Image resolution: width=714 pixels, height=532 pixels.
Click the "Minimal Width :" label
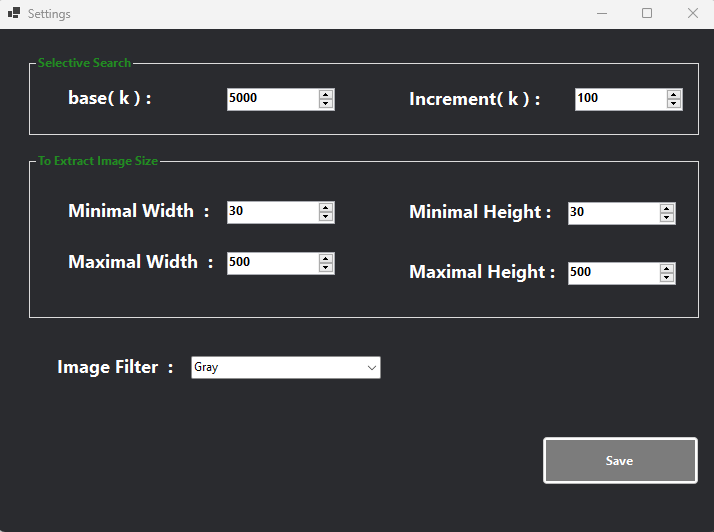pos(138,211)
